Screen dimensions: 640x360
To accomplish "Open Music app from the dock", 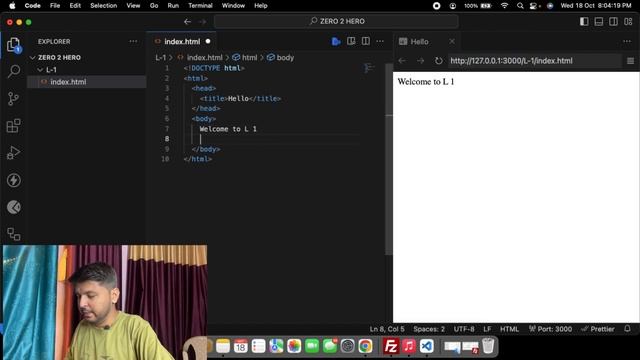I will (409, 346).
